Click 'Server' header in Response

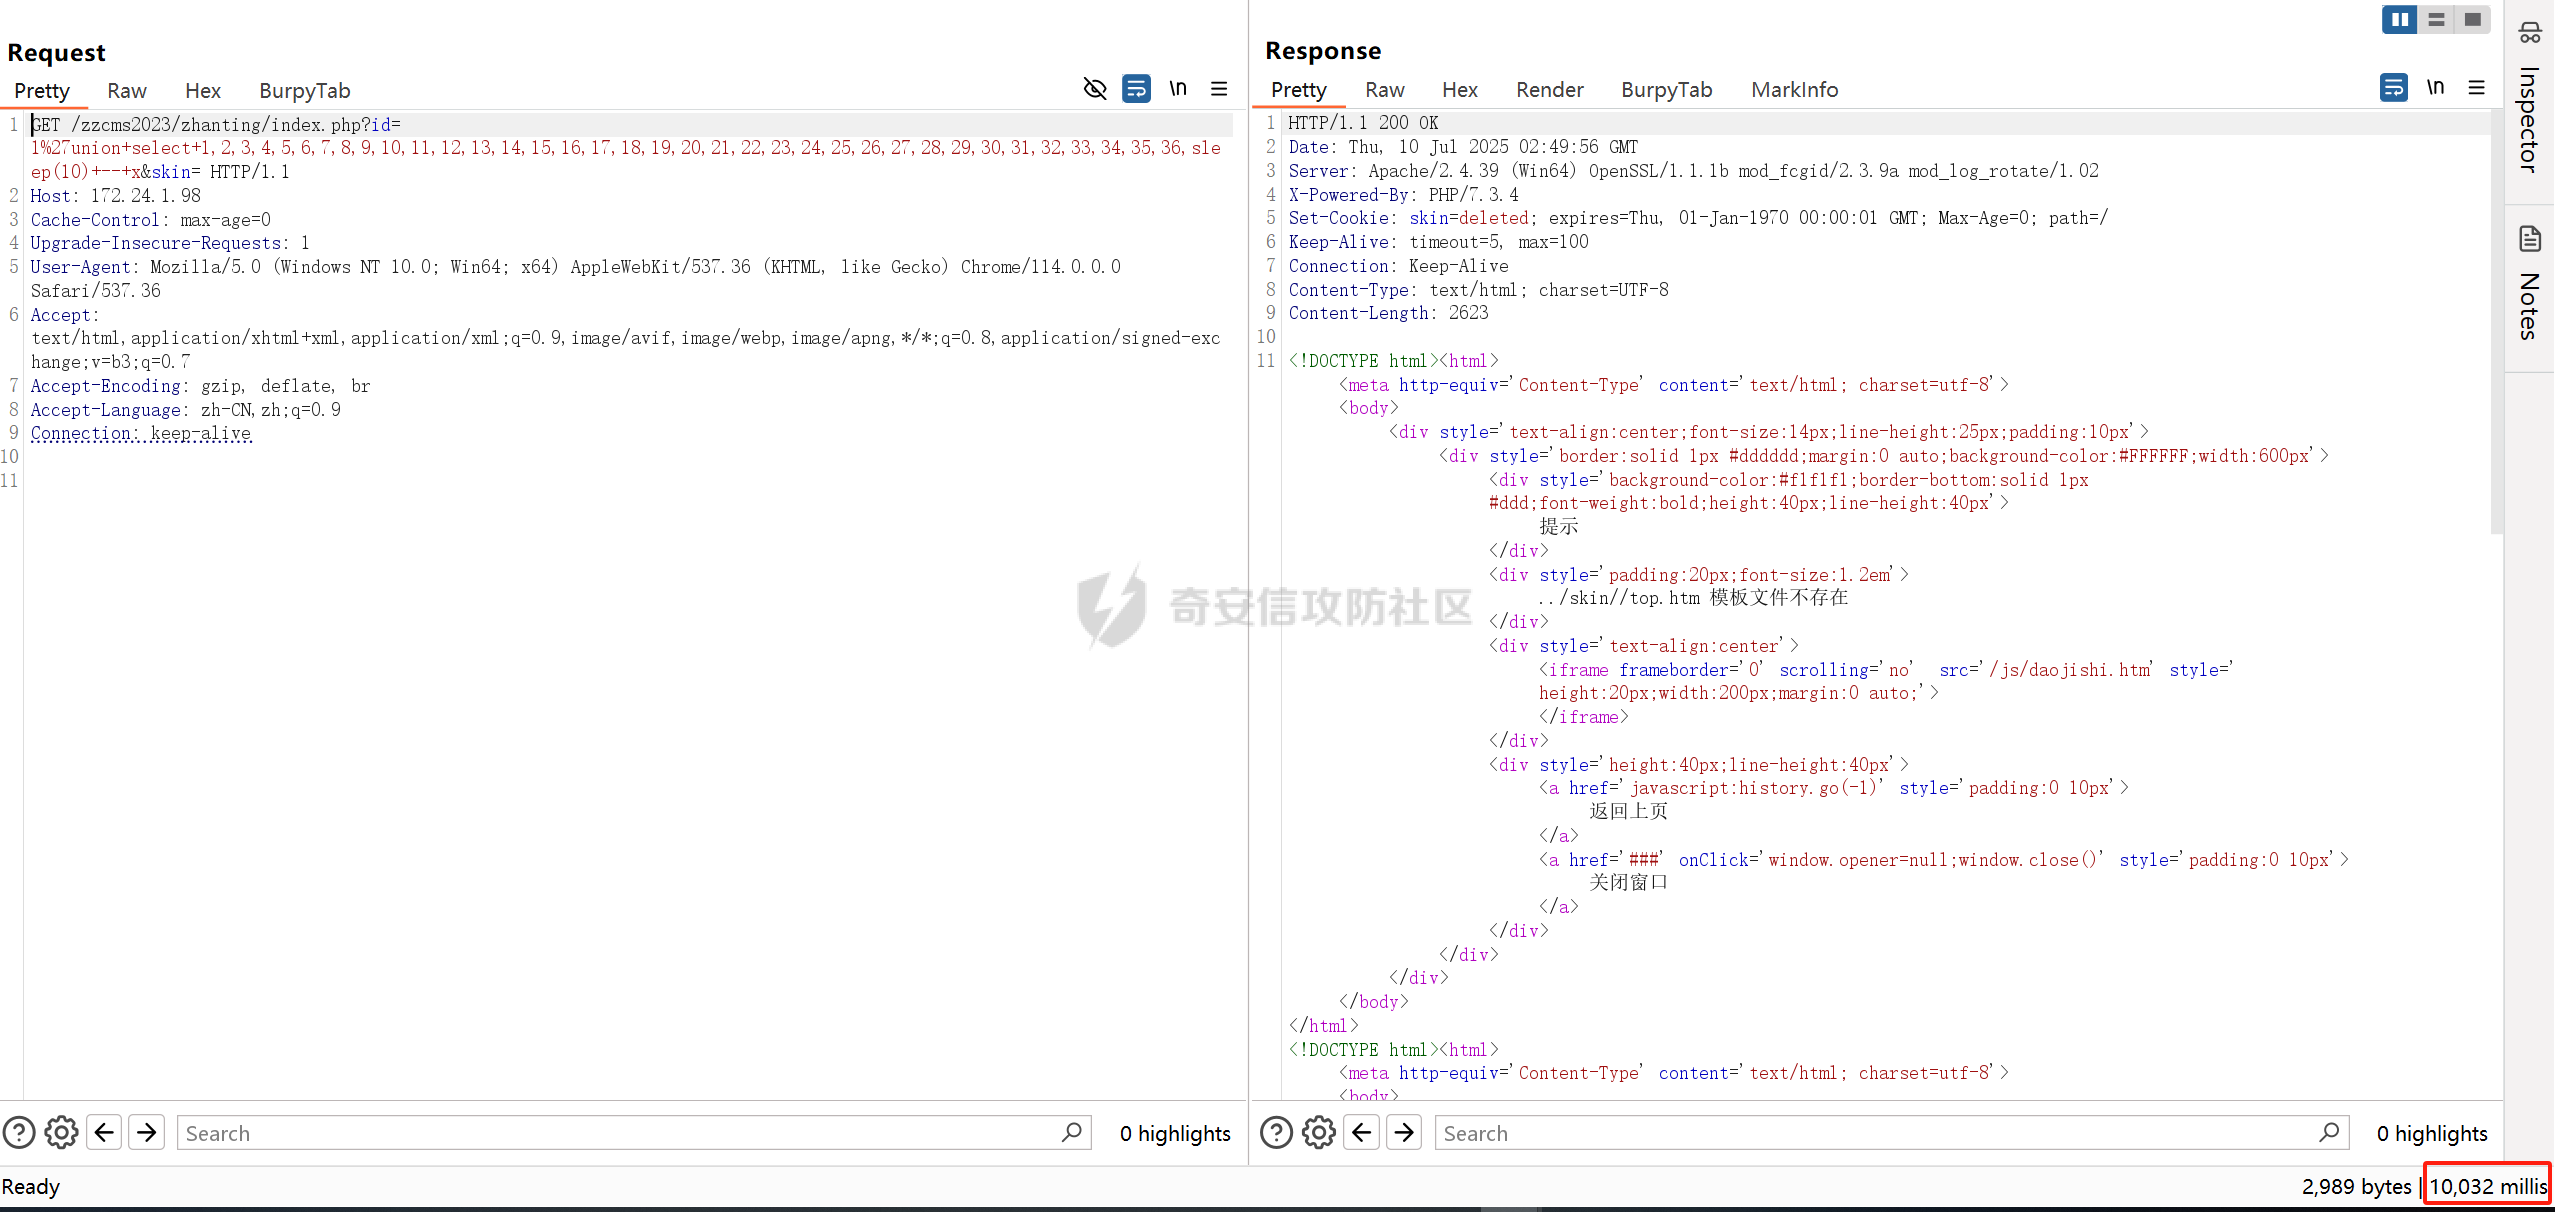pos(1318,171)
